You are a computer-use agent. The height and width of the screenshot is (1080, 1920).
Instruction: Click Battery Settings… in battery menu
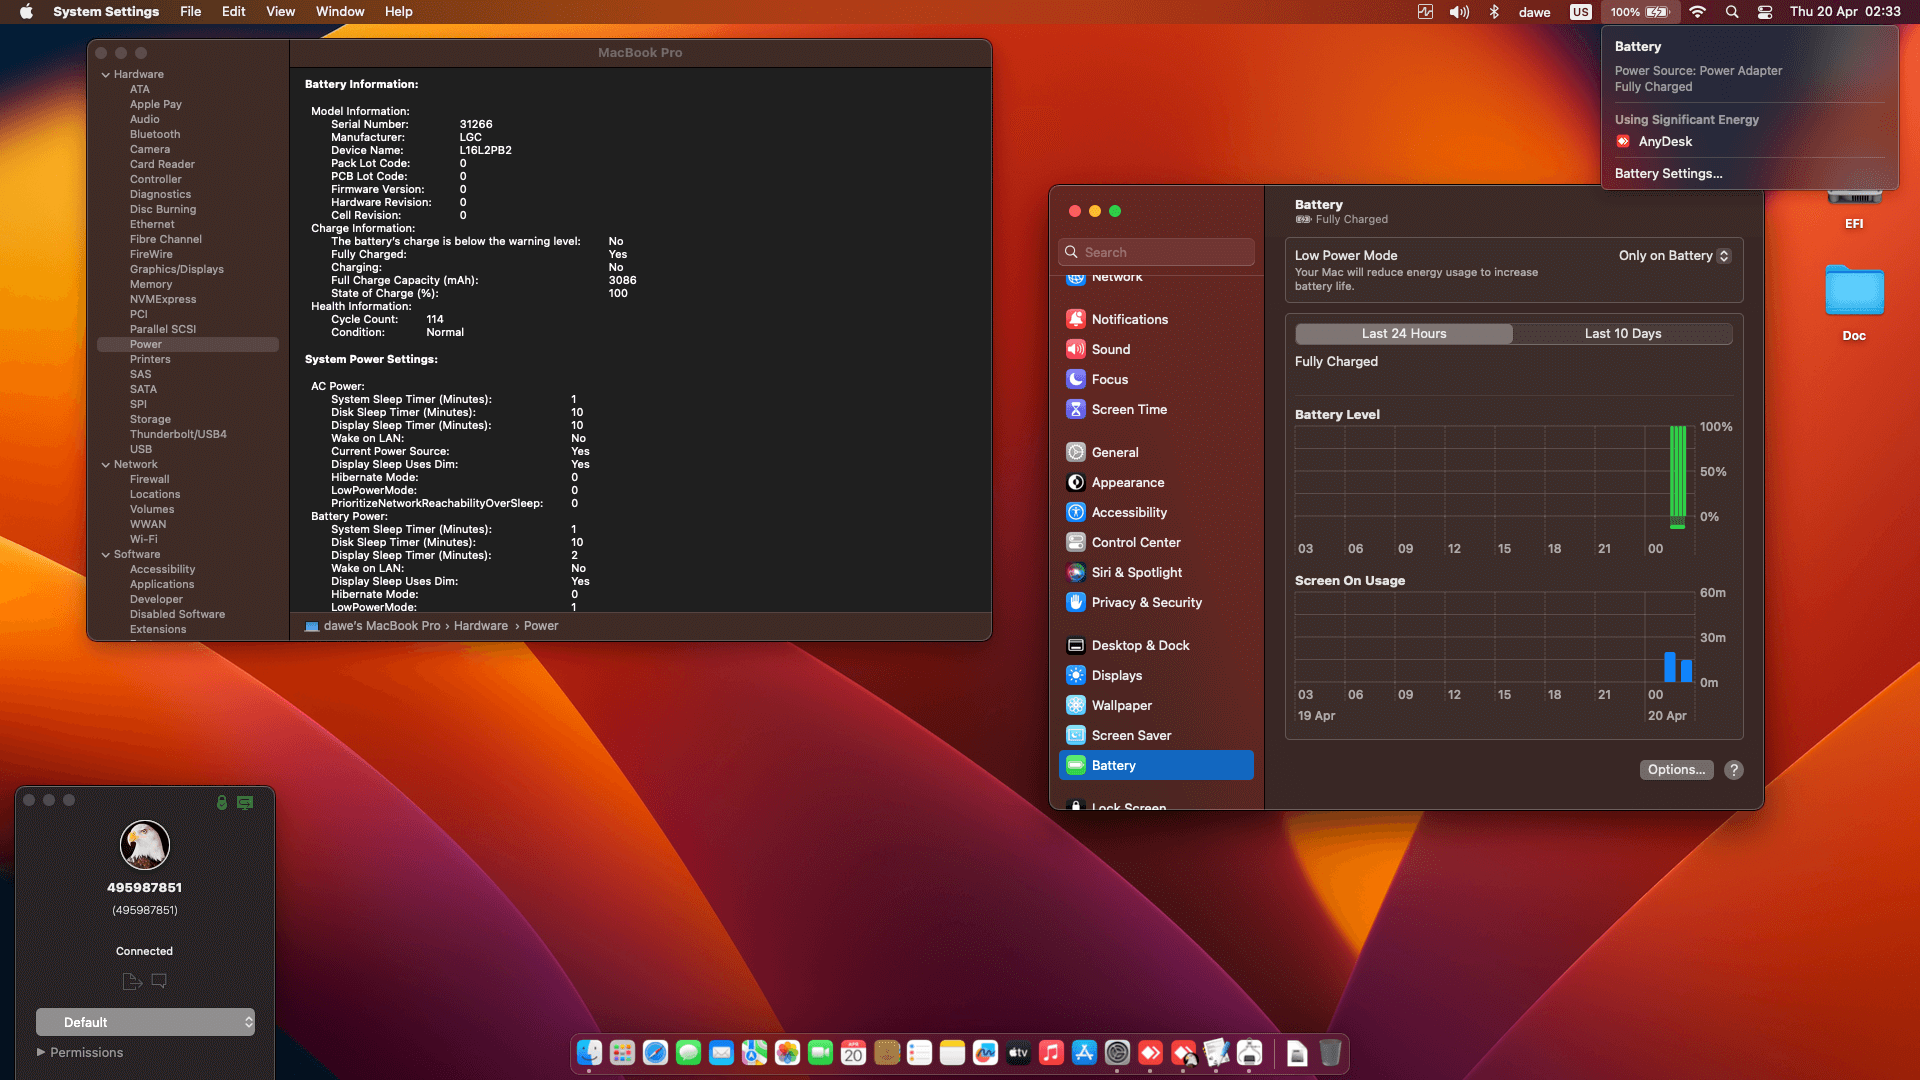[1668, 173]
